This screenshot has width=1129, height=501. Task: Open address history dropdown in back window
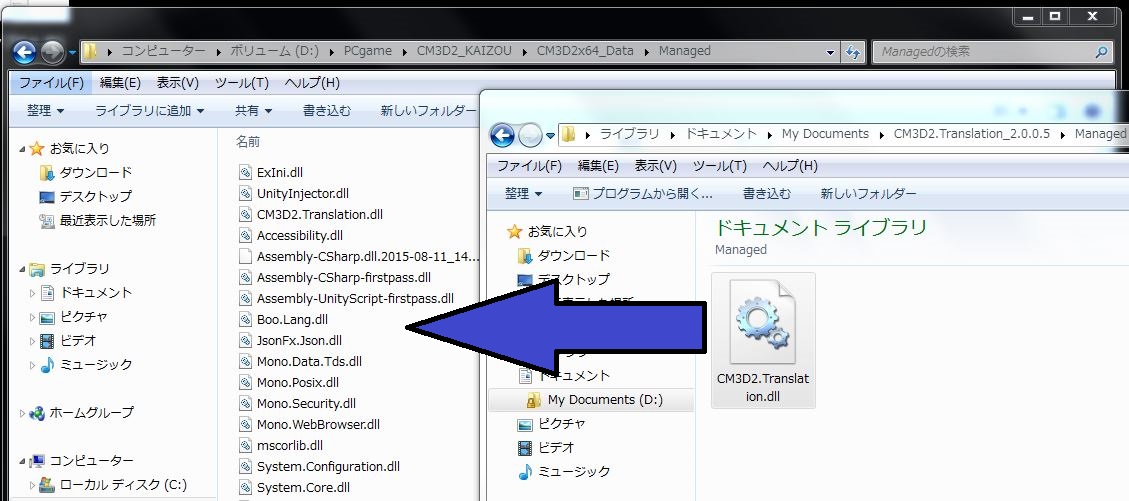pyautogui.click(x=832, y=52)
